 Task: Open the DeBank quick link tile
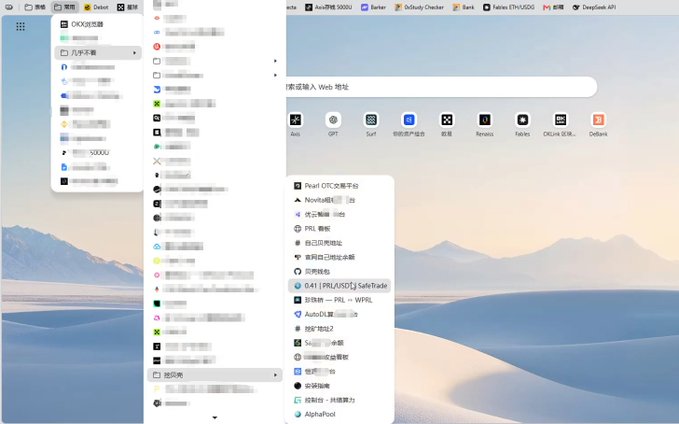[x=598, y=120]
